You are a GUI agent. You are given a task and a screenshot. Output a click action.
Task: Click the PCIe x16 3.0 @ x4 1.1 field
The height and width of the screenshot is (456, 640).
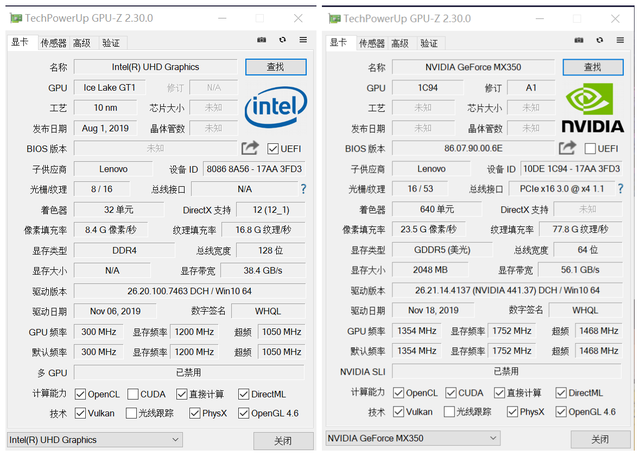(562, 189)
